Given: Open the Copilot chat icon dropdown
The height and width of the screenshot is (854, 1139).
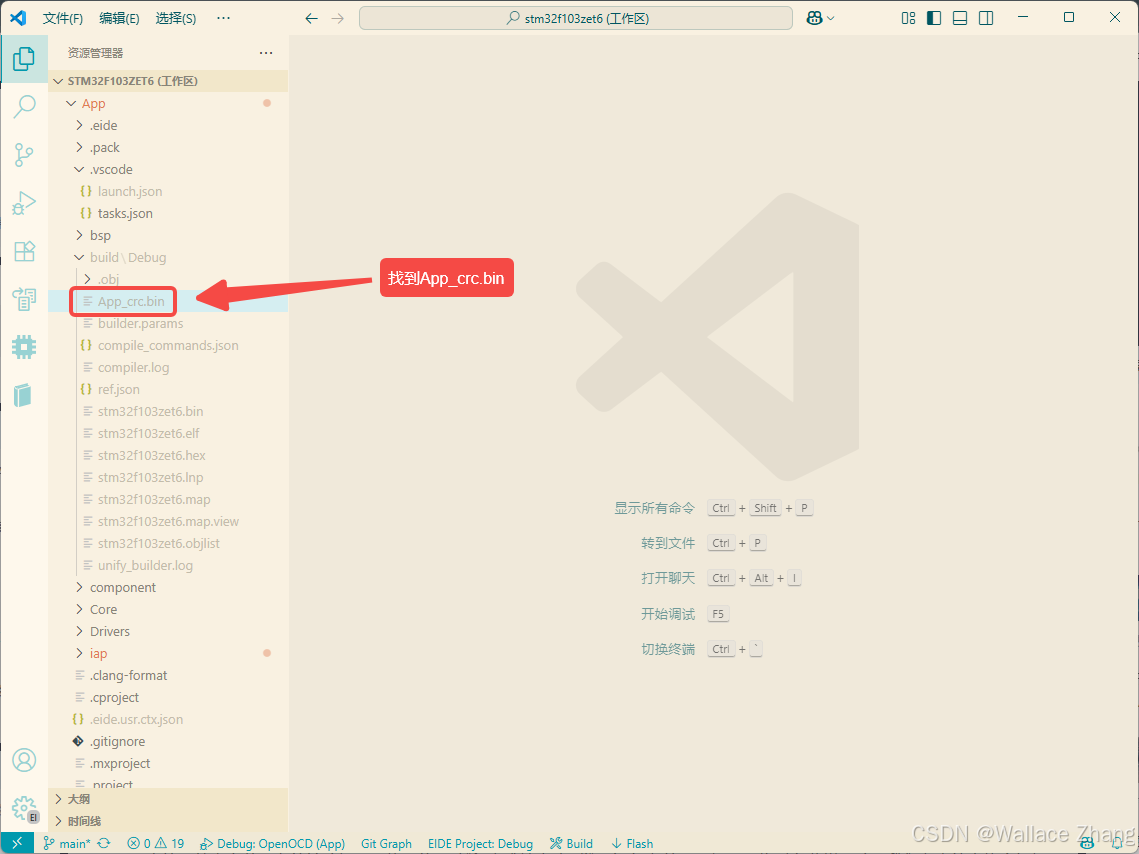Looking at the screenshot, I should 820,18.
